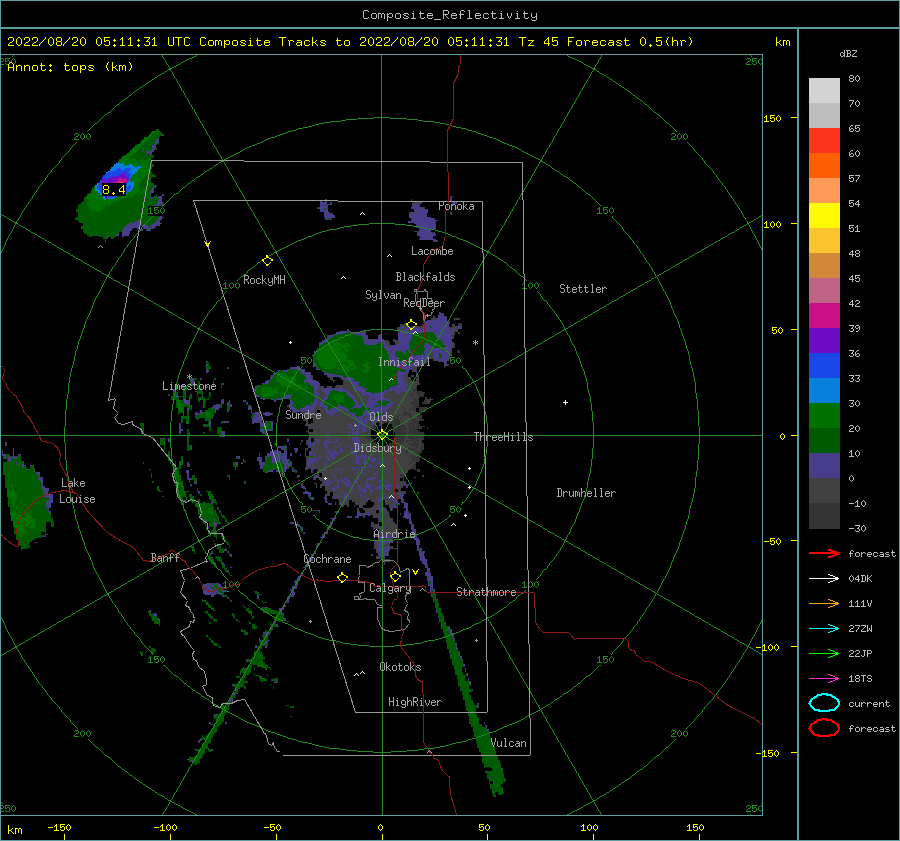Click the 04DK legend text
Image resolution: width=900 pixels, height=841 pixels.
[x=860, y=579]
